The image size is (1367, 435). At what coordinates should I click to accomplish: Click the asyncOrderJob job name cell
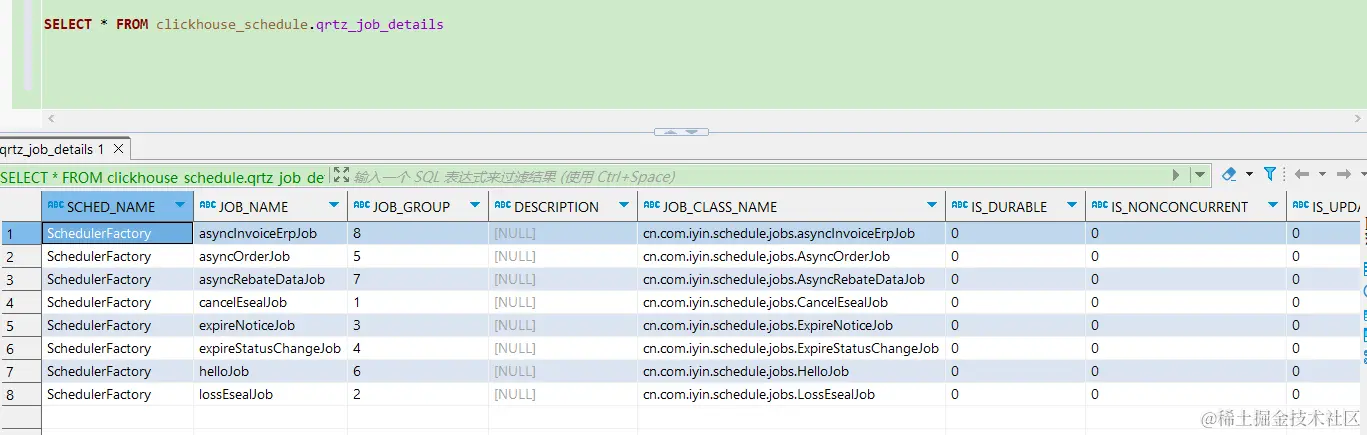coord(270,256)
